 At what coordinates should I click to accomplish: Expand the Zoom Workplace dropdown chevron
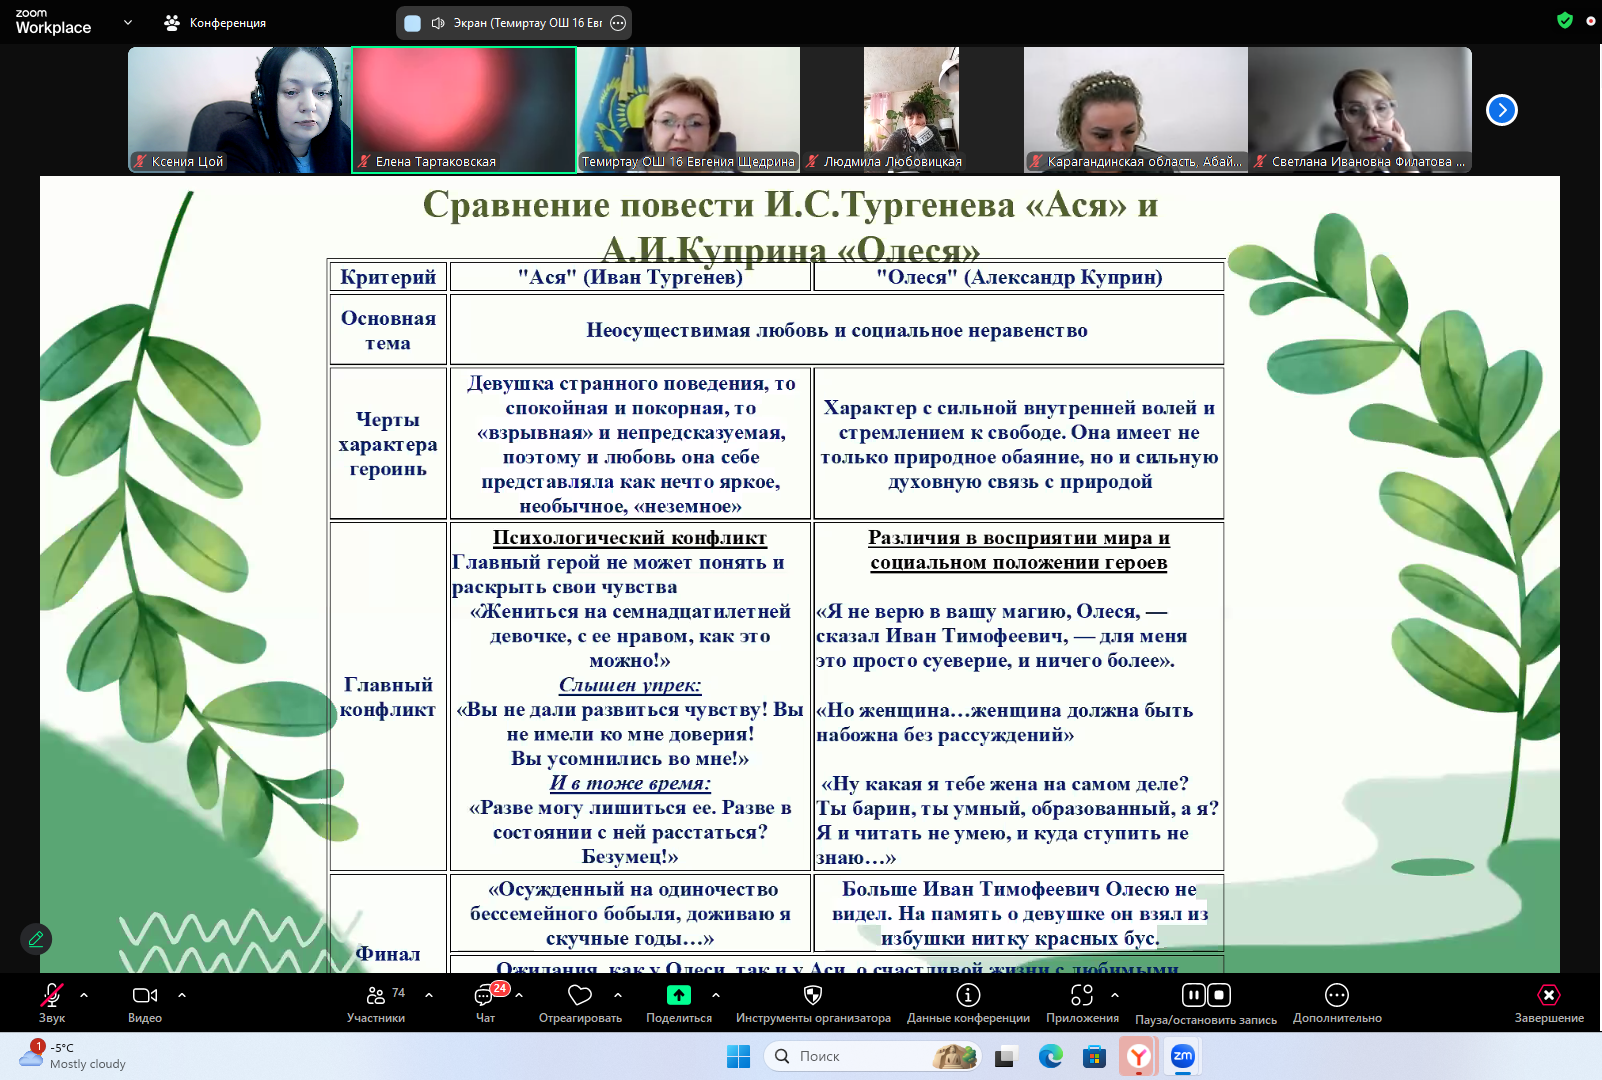pyautogui.click(x=128, y=22)
